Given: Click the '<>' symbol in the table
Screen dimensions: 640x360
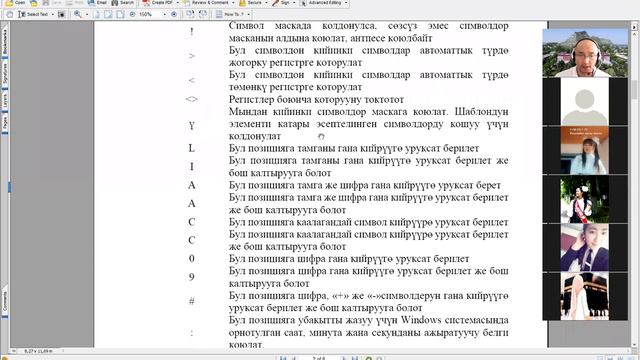Looking at the screenshot, I should click(191, 99).
